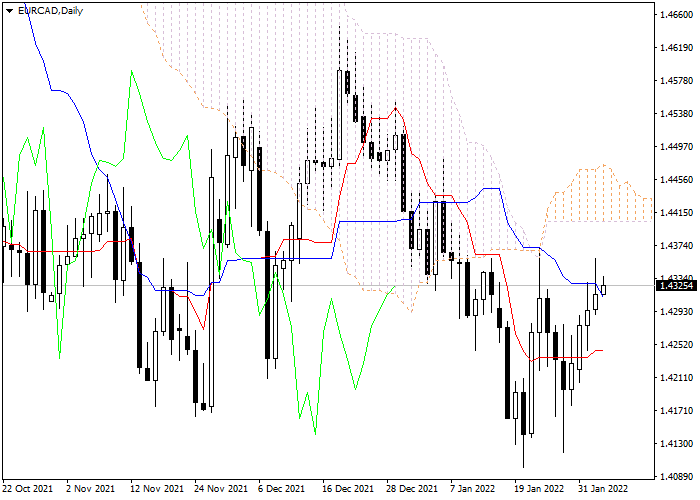700x500 pixels.
Task: Select the 1.40890 price axis label
Action: [x=677, y=477]
